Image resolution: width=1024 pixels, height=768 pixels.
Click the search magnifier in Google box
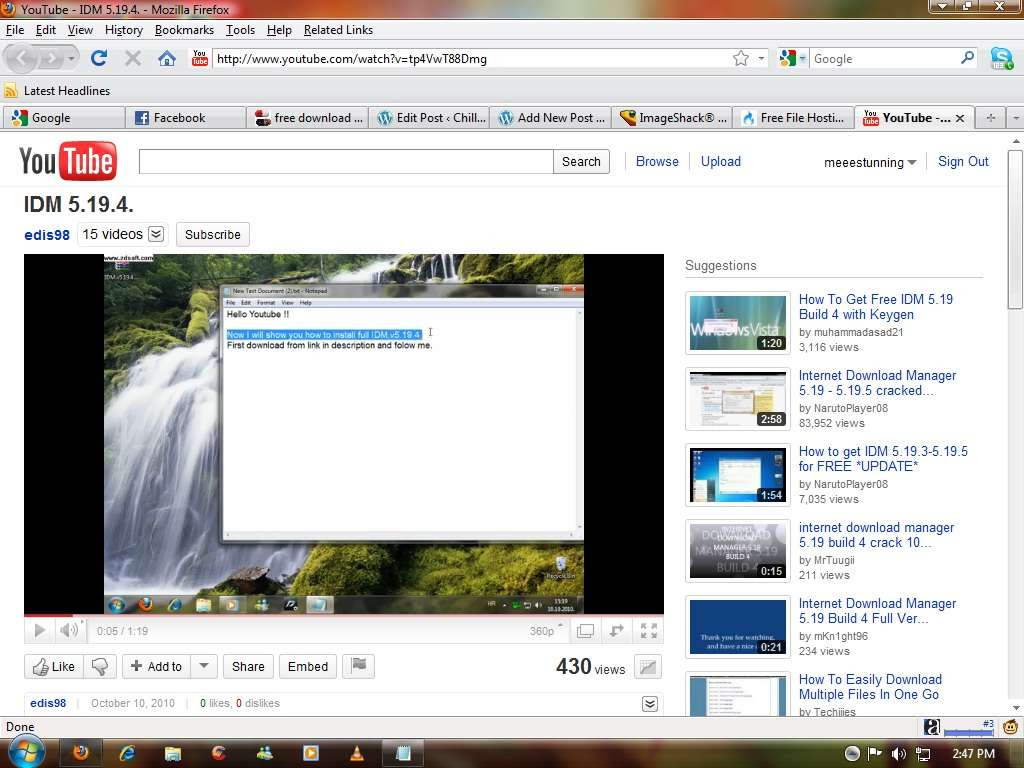tap(967, 58)
